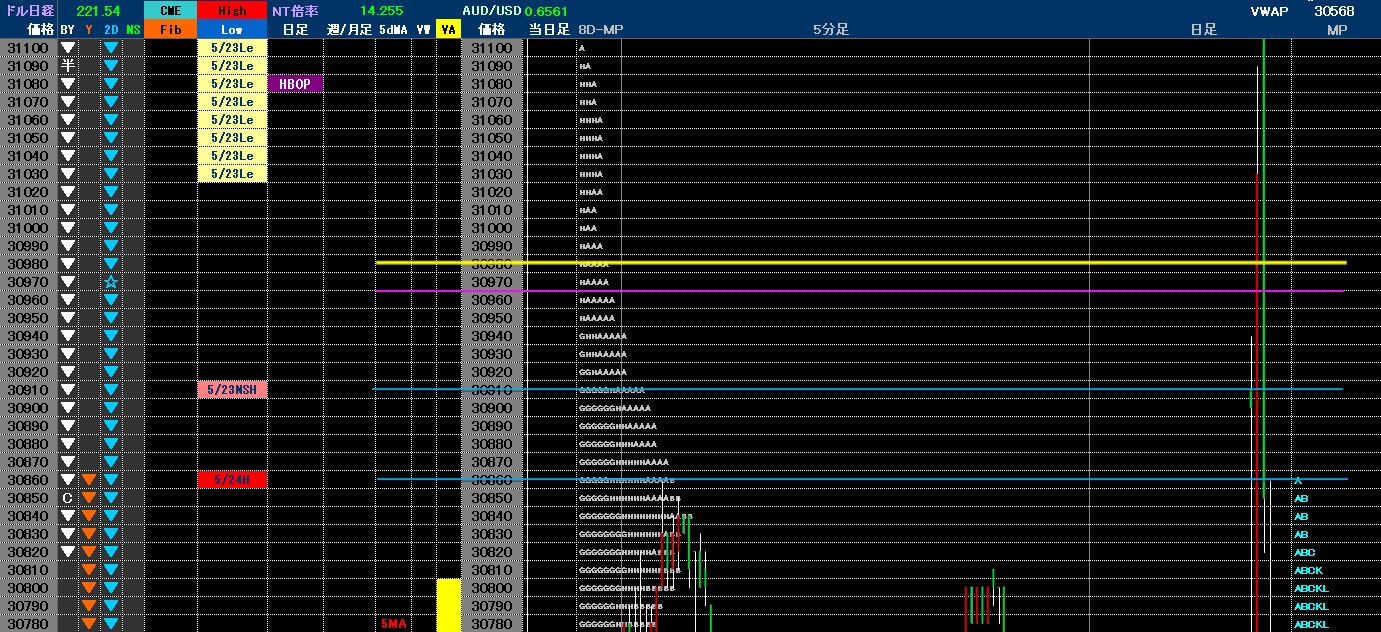Click the yellow horizontal line at 30980
This screenshot has height=632, width=1381.
pyautogui.click(x=861, y=263)
